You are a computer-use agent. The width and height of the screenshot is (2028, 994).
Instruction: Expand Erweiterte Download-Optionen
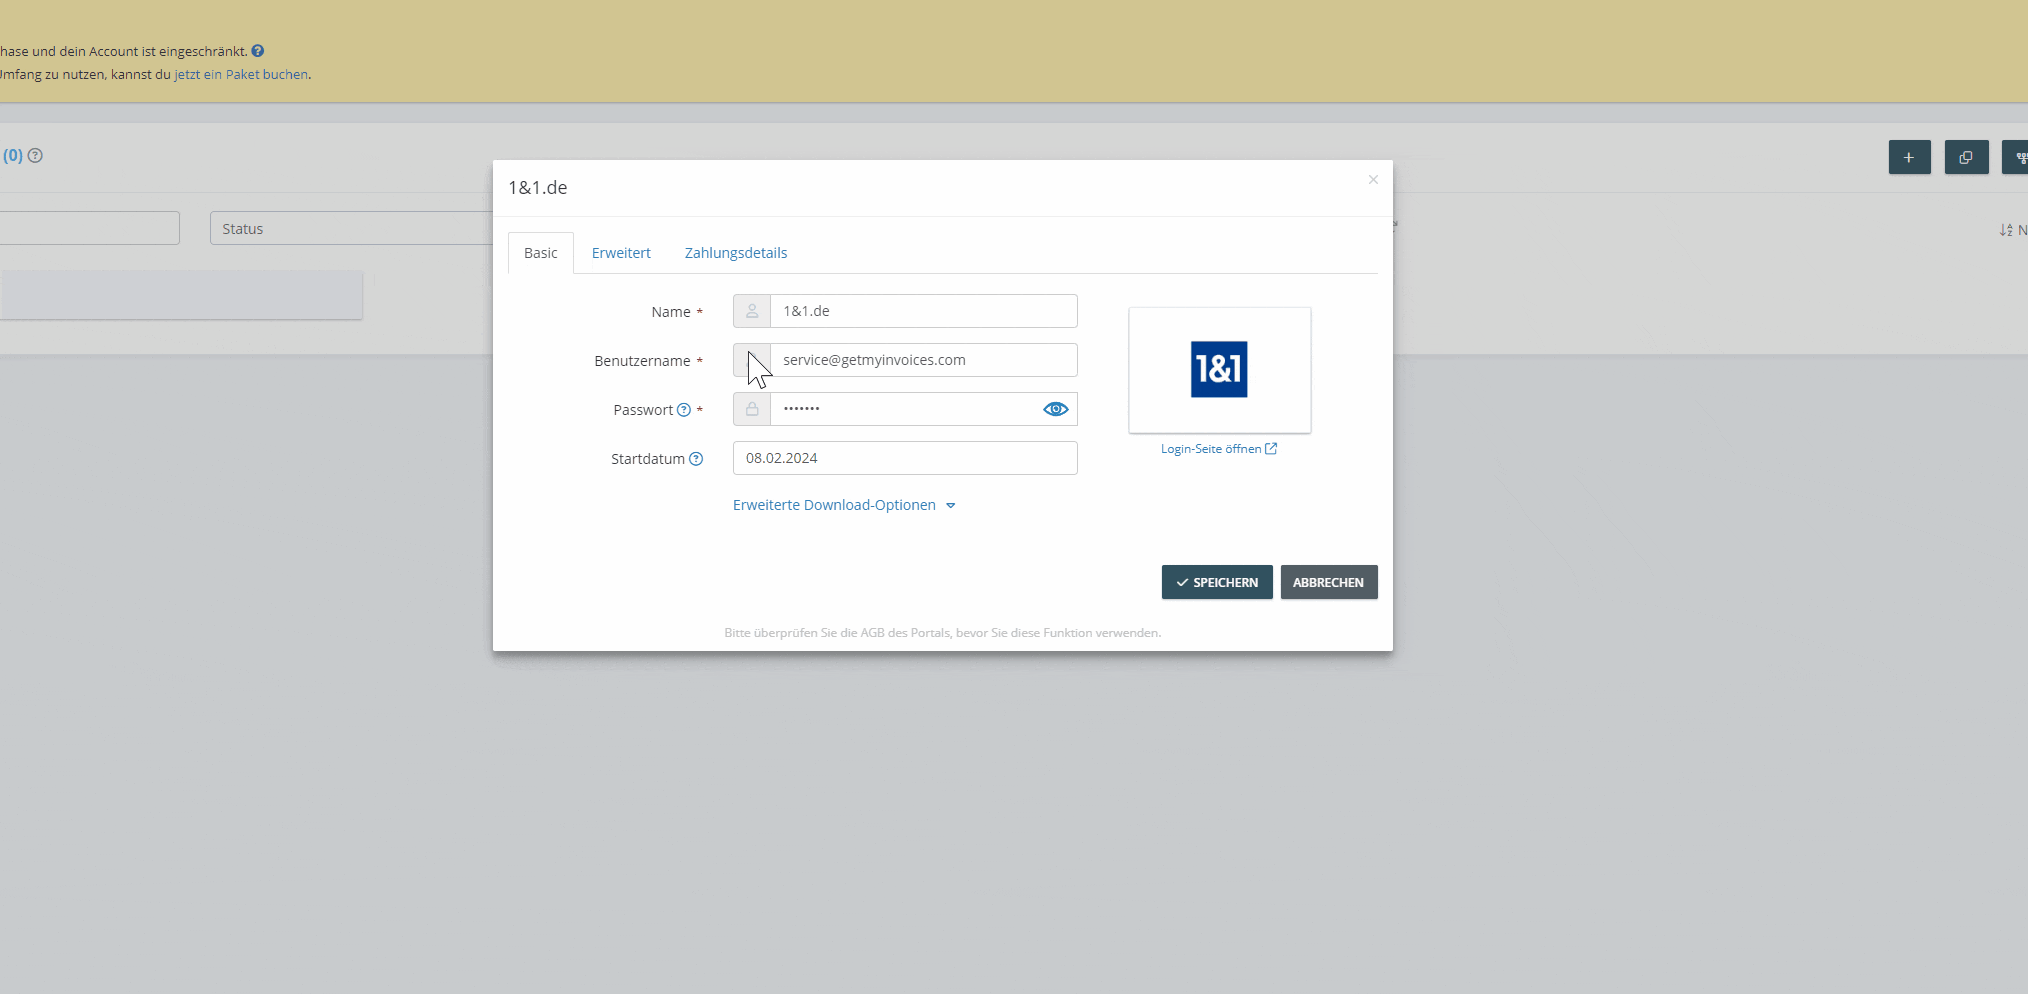tap(844, 505)
